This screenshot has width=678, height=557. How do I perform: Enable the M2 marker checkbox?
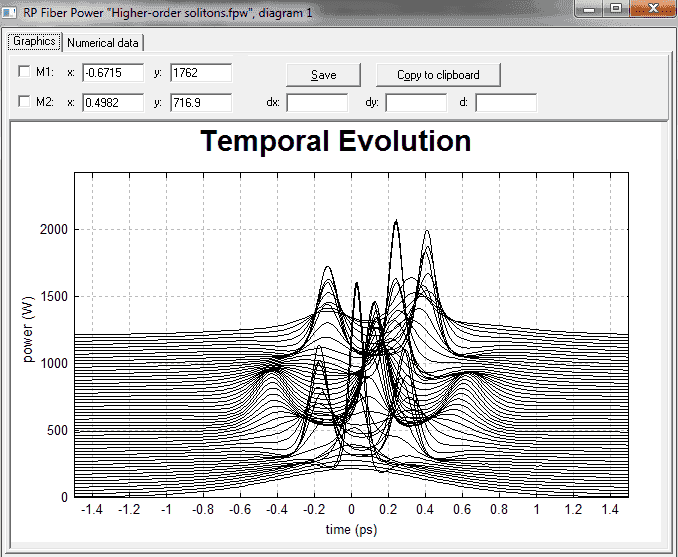coord(24,102)
